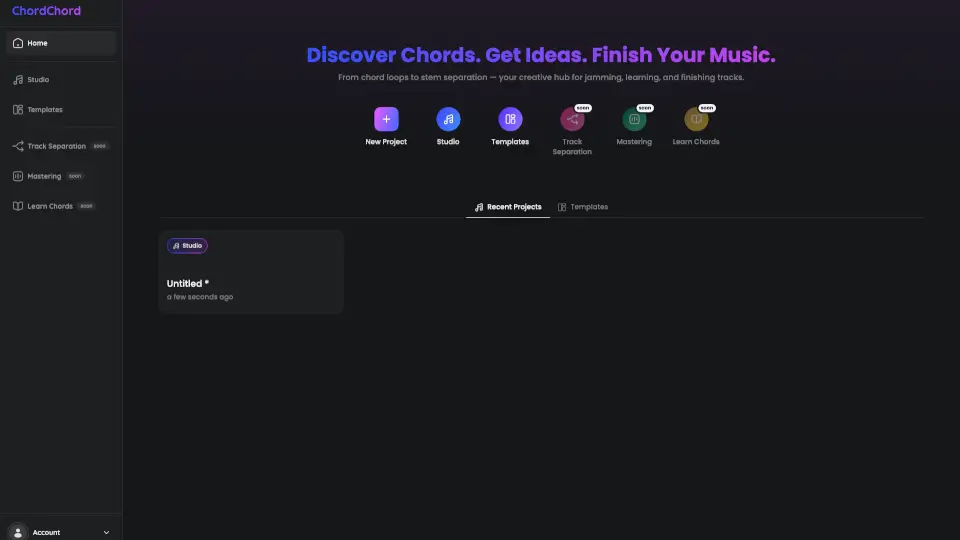Select the green Mastering icon

tap(634, 119)
